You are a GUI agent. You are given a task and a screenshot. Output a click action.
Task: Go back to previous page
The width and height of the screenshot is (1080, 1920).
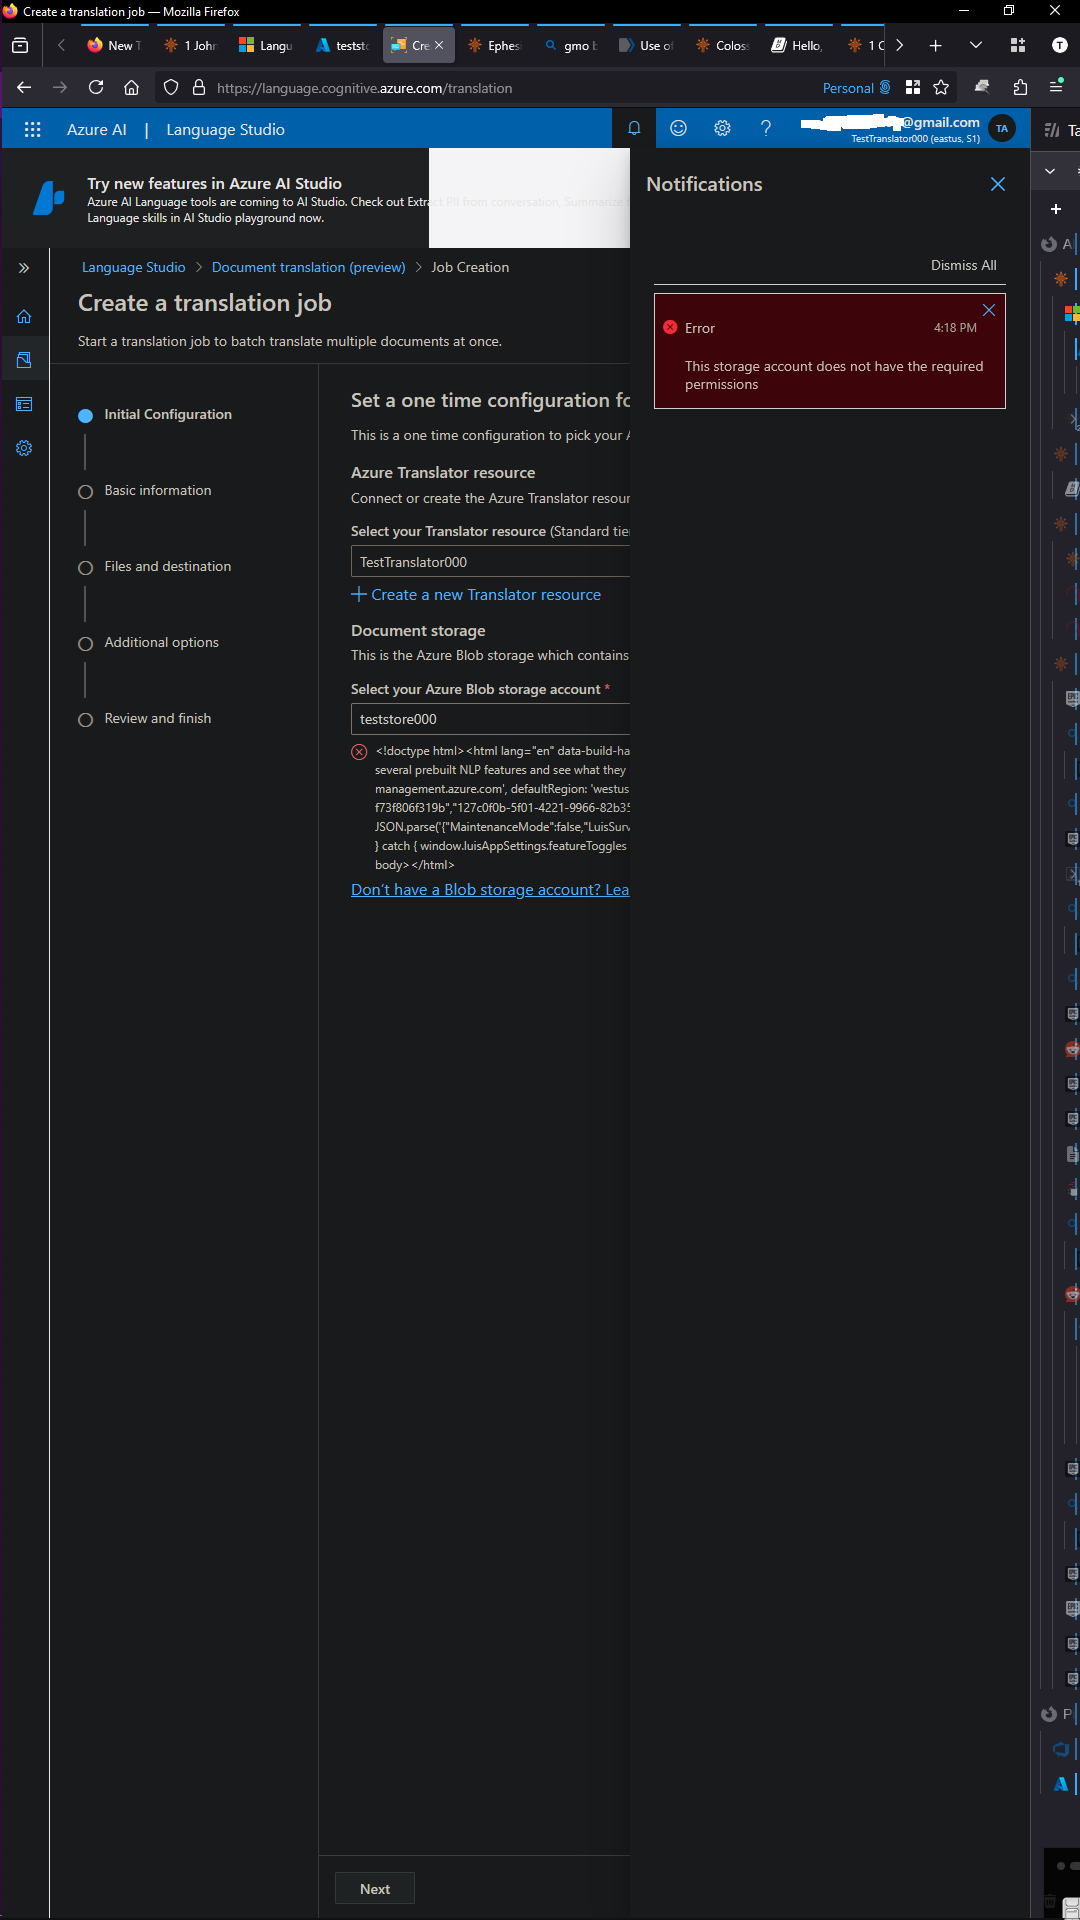click(24, 87)
